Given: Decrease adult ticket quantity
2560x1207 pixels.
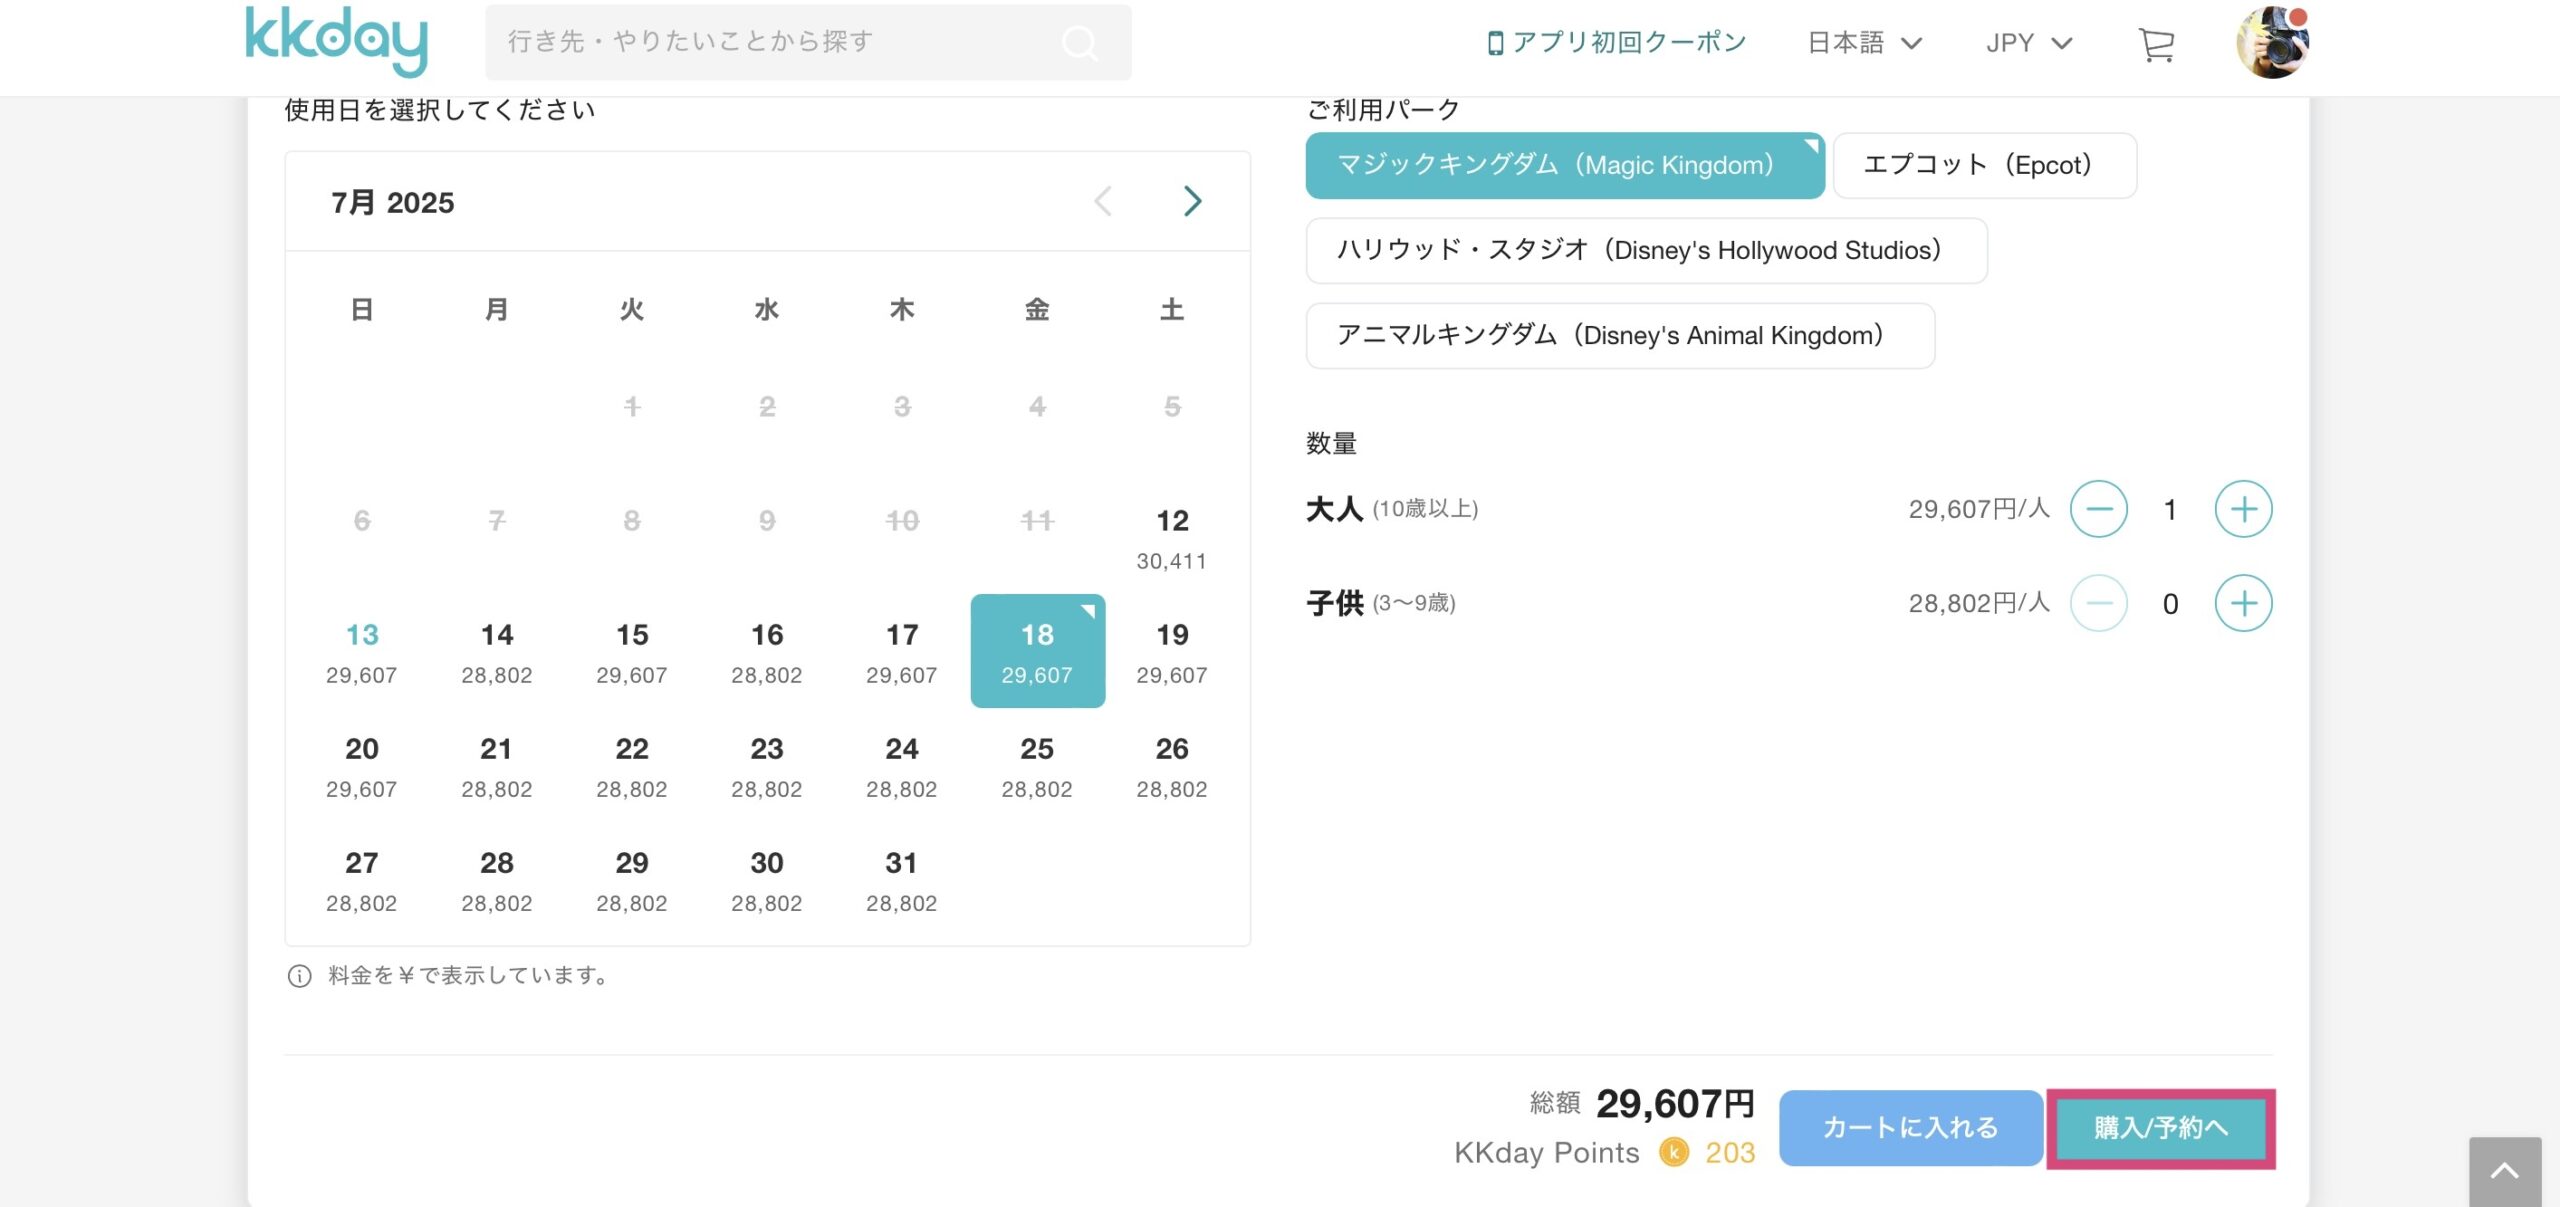Looking at the screenshot, I should pyautogui.click(x=2098, y=509).
